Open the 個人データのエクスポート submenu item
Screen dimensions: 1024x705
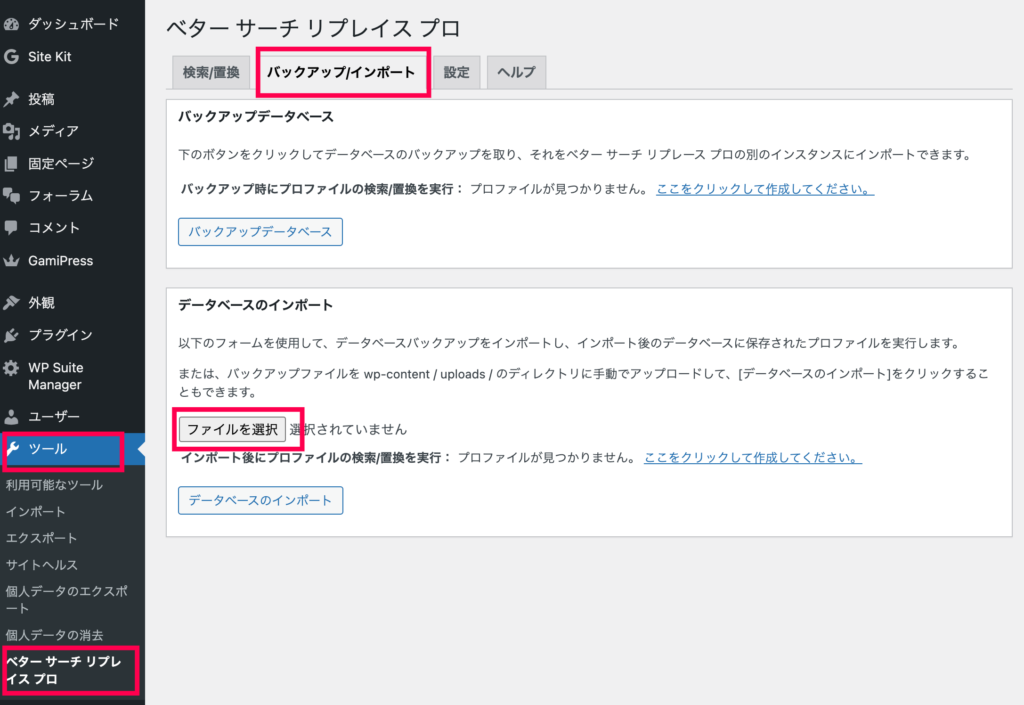pos(67,600)
